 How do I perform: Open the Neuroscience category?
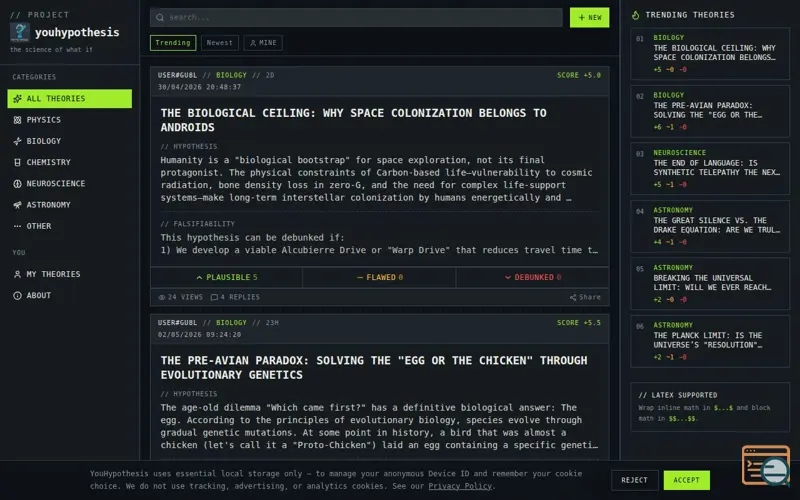[69, 184]
